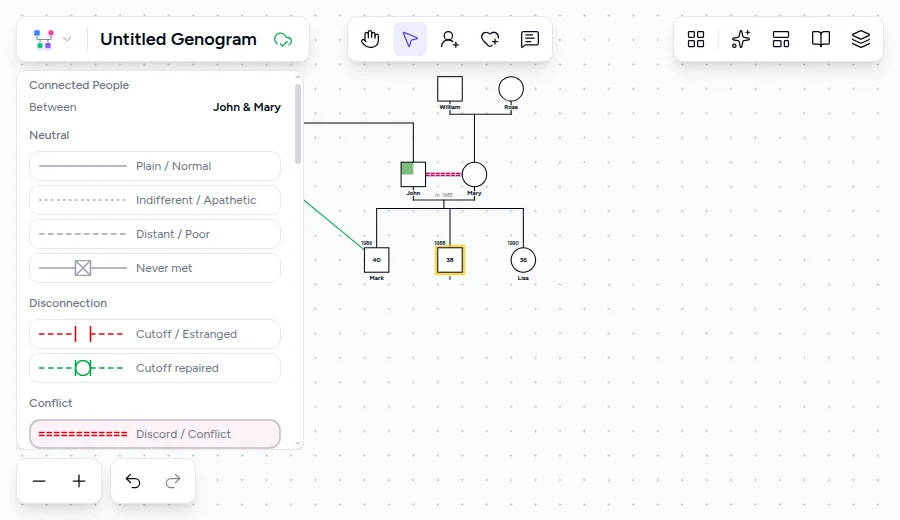
Task: Select Lisa's circle node
Action: coord(523,260)
